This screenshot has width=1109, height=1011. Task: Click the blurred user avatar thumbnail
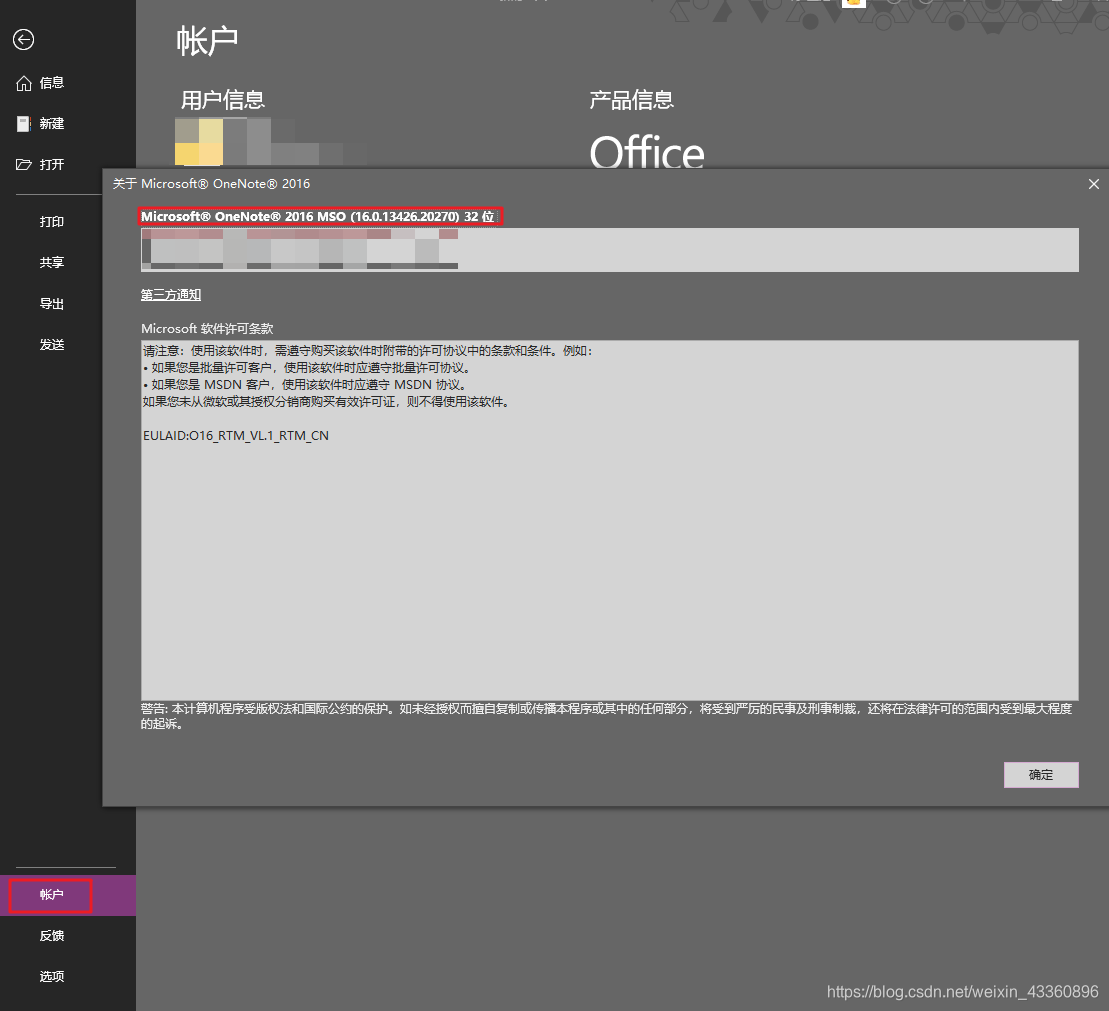199,141
